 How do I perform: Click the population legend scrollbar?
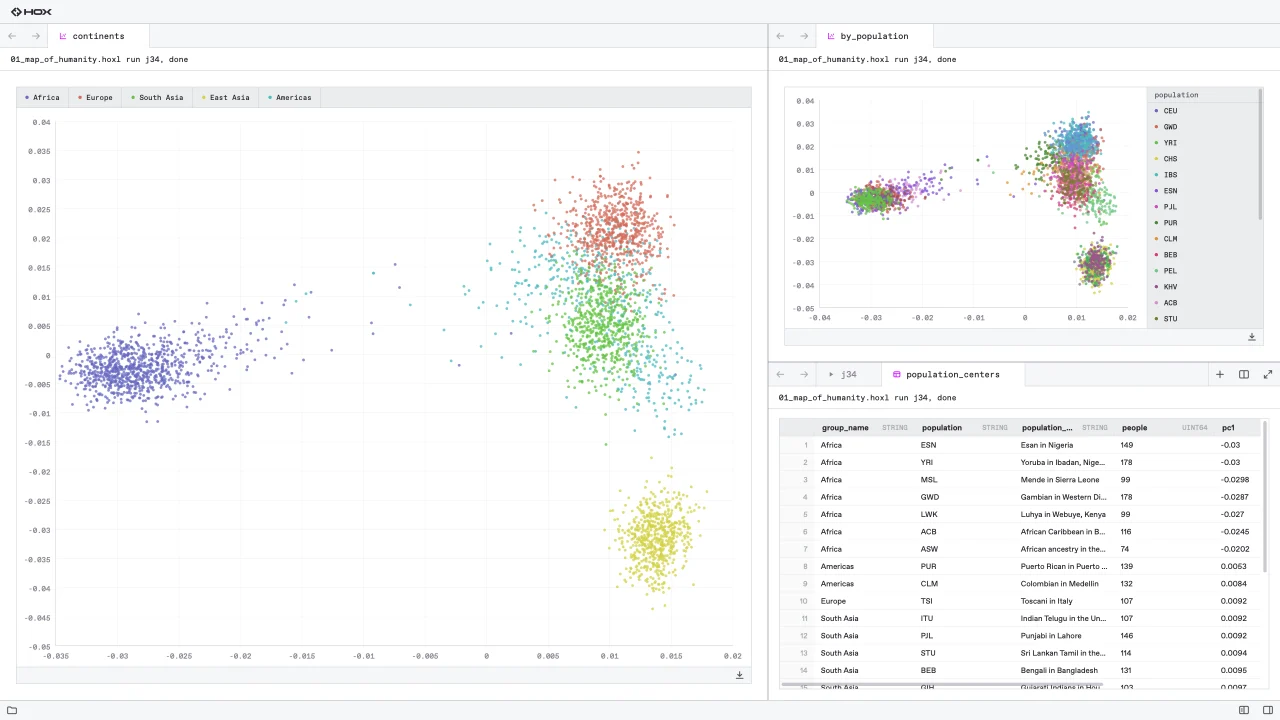pos(1260,154)
